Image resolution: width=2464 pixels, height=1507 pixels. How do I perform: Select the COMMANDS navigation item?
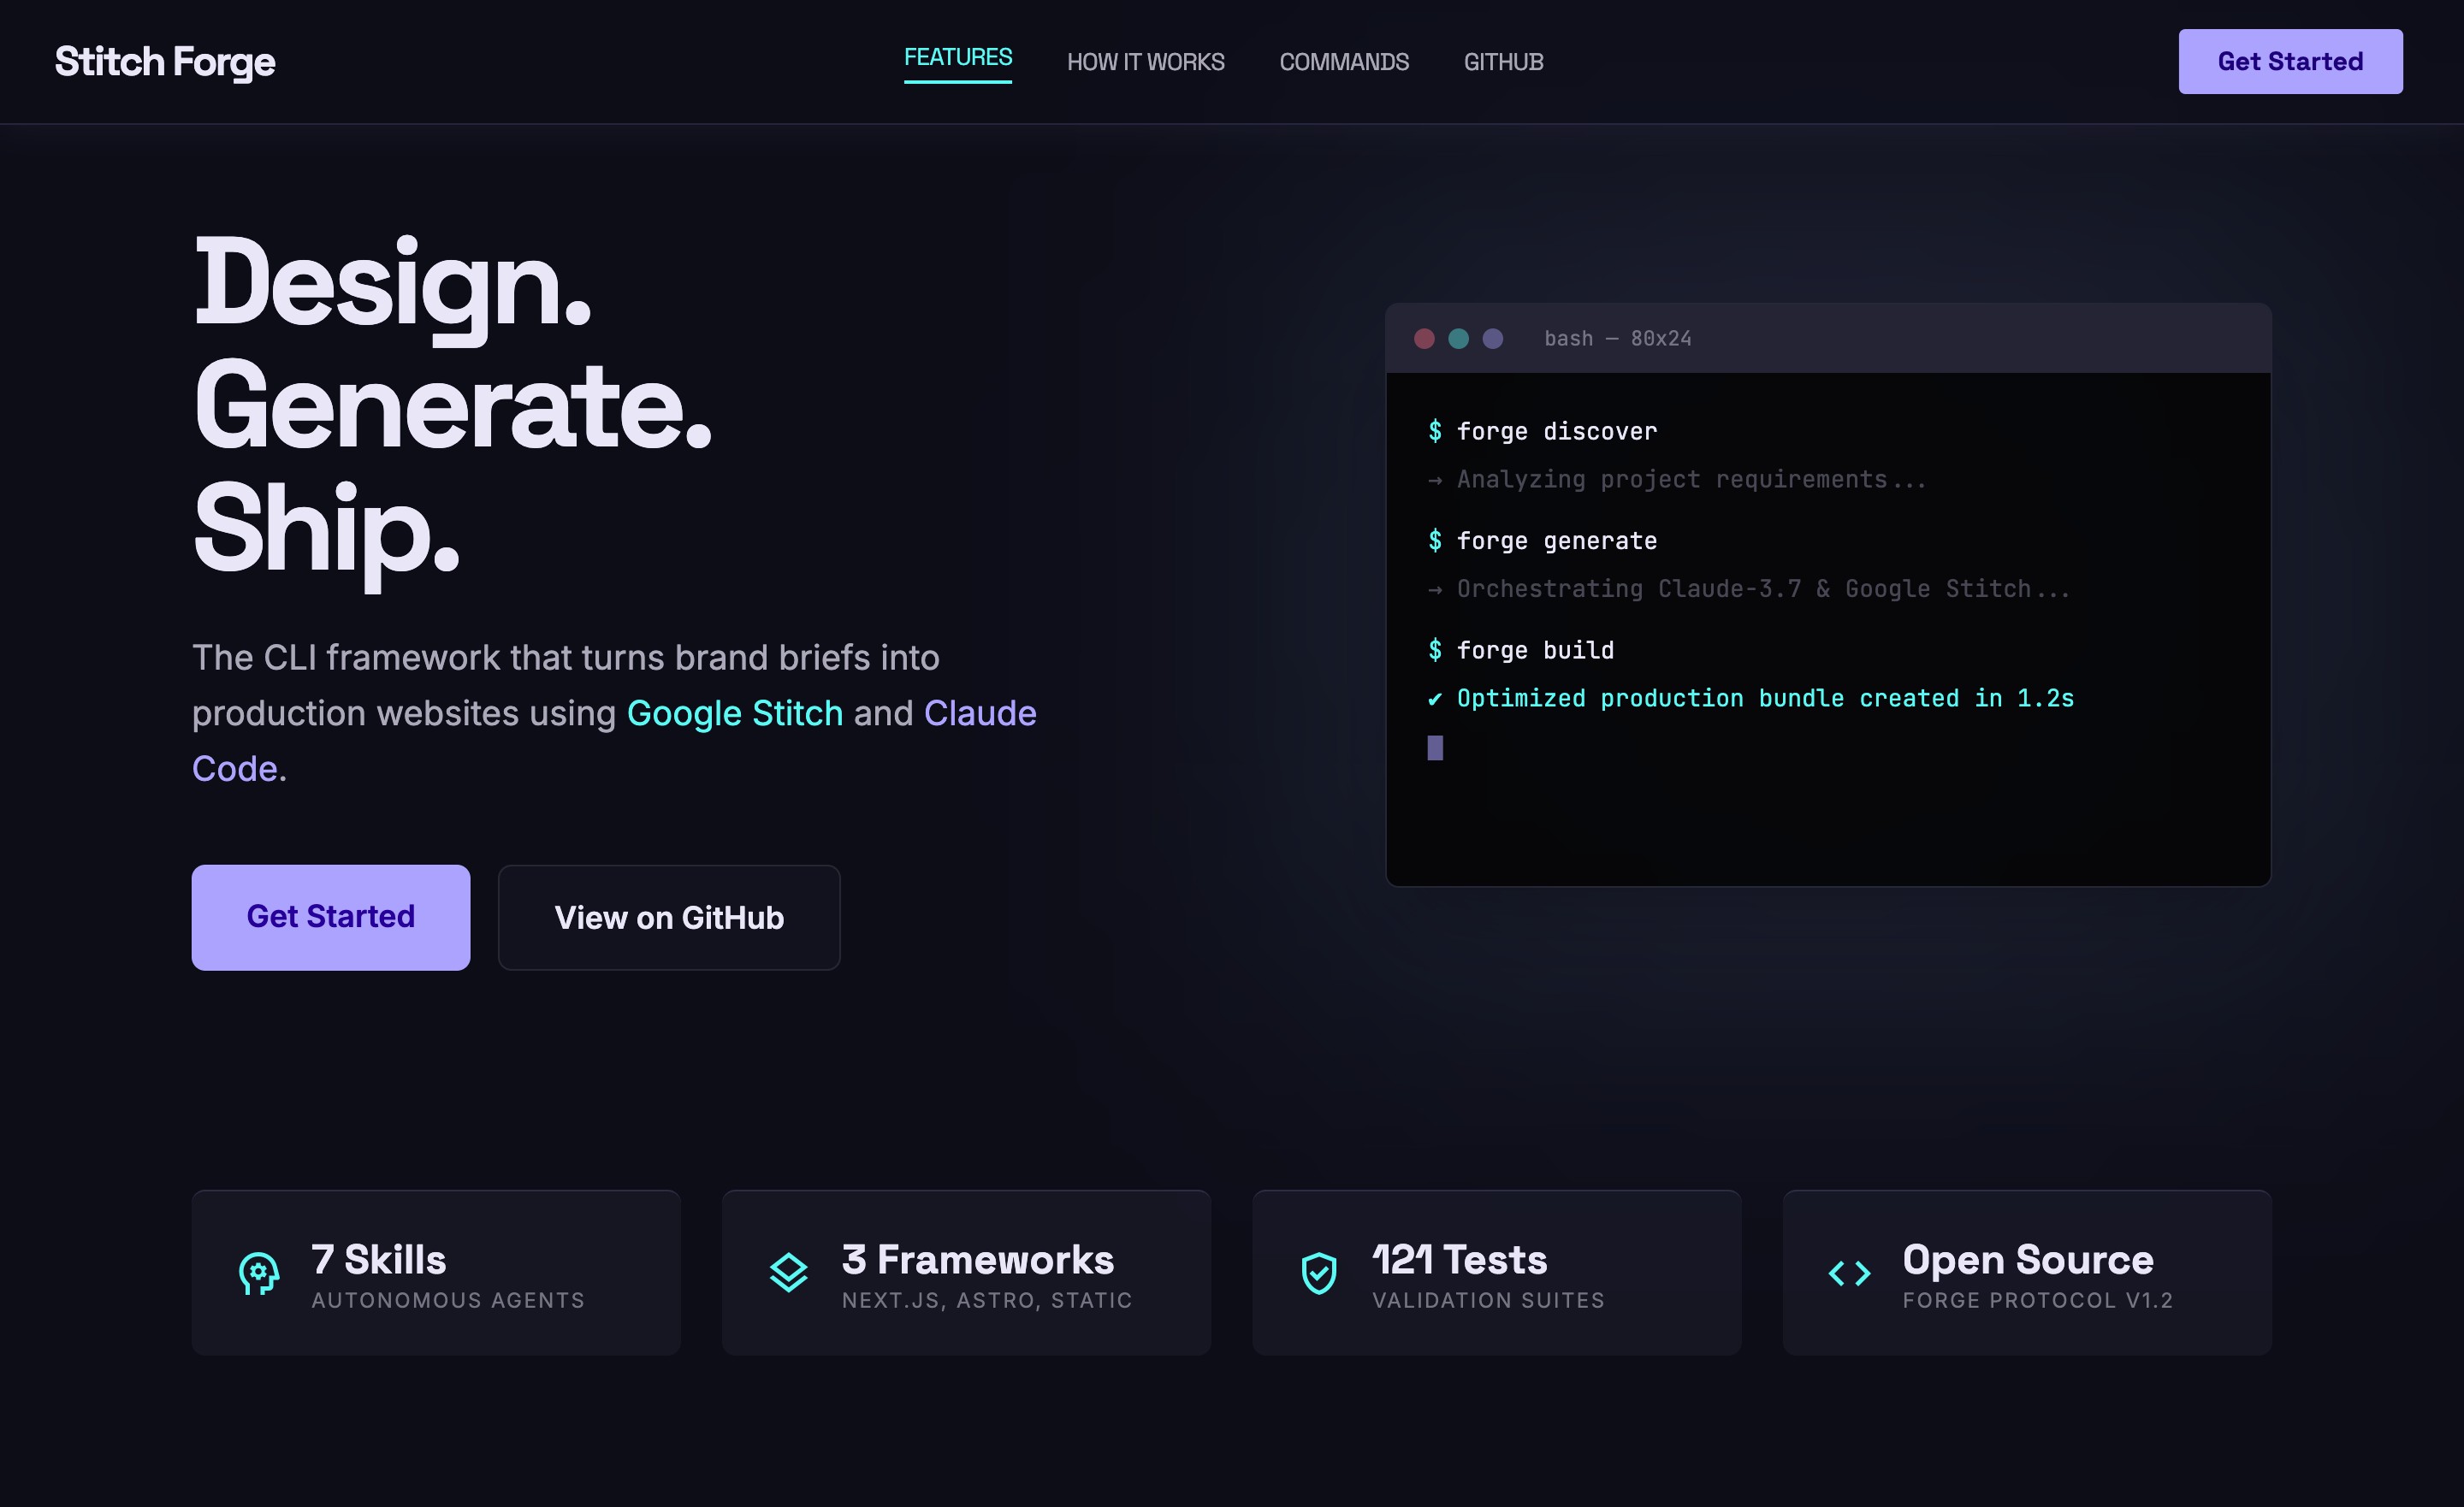(x=1344, y=61)
